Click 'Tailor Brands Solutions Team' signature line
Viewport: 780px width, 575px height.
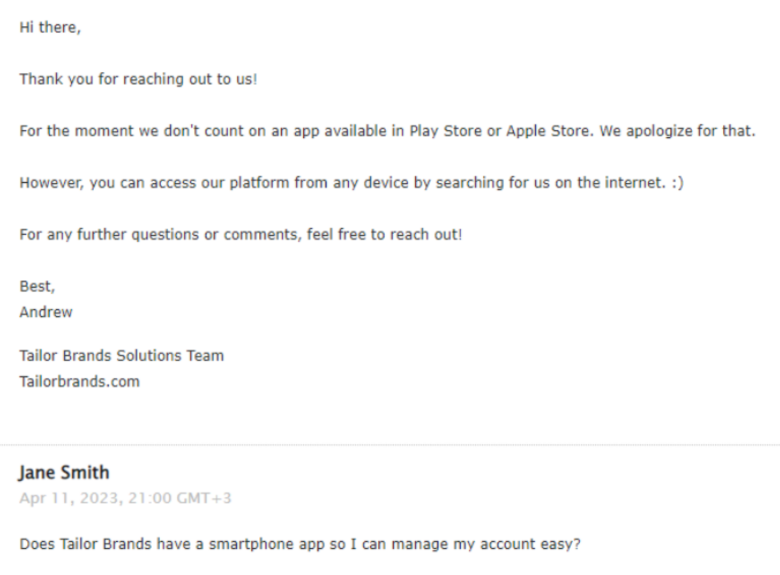[x=122, y=356]
